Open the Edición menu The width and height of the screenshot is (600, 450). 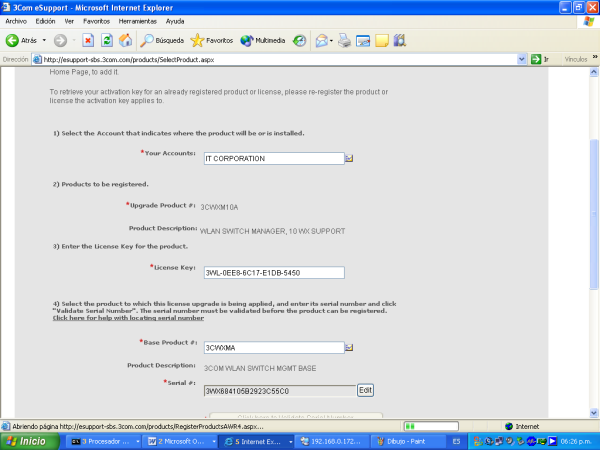coord(46,21)
